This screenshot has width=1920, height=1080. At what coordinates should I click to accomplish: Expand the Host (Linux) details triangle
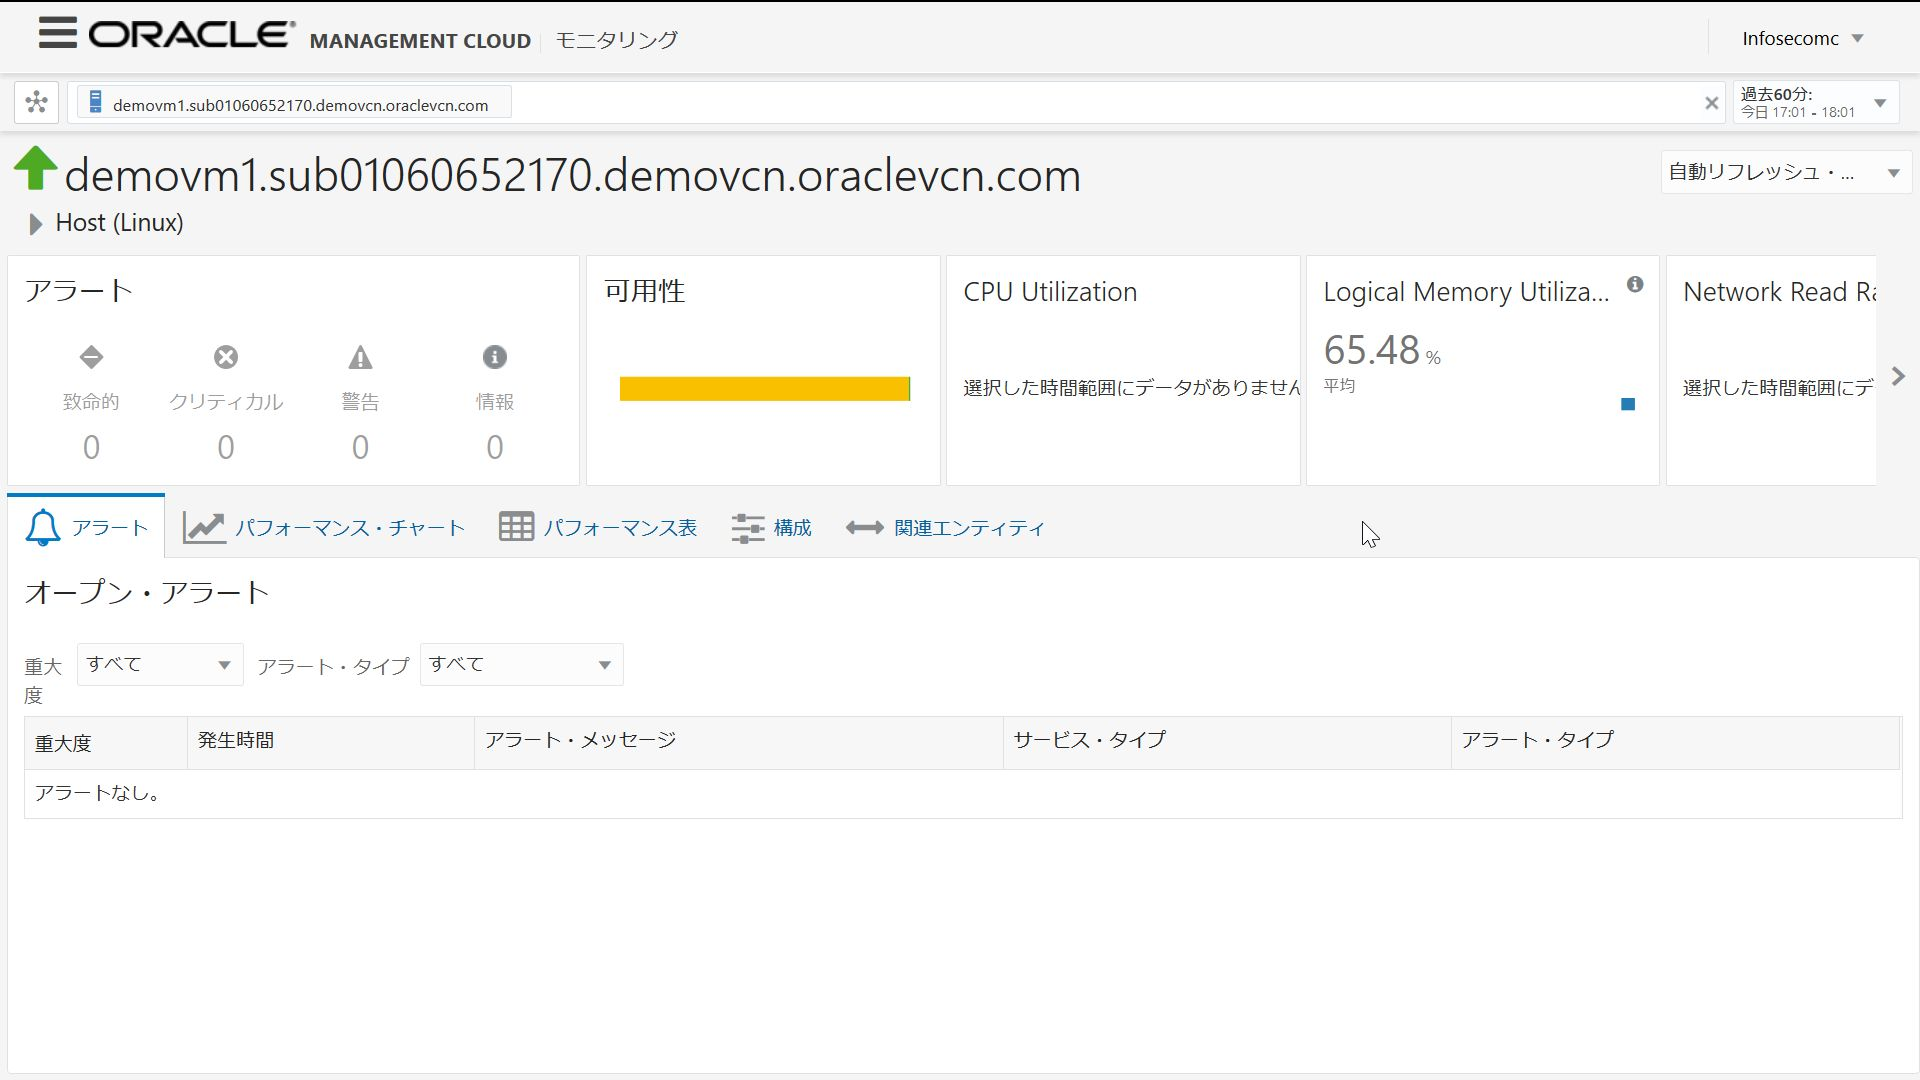[36, 224]
